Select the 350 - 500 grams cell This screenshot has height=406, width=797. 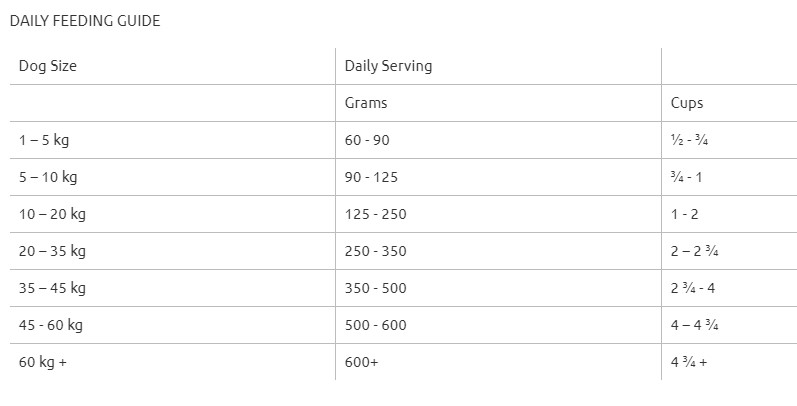point(375,288)
